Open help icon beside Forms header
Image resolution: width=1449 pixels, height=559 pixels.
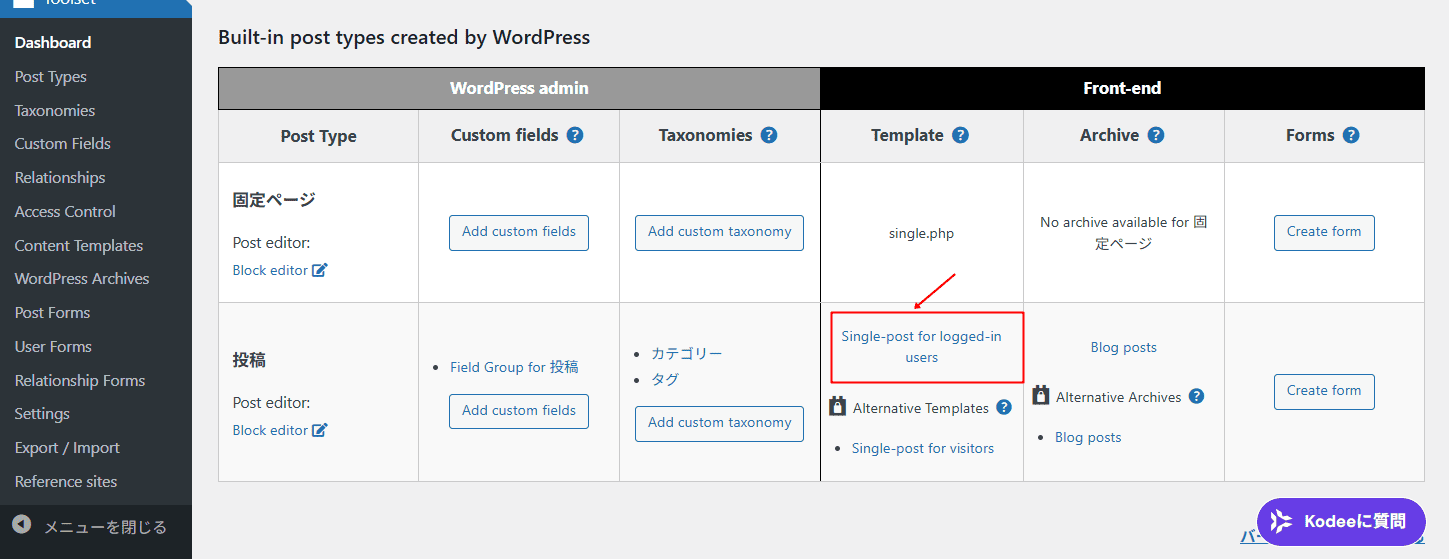click(1351, 135)
